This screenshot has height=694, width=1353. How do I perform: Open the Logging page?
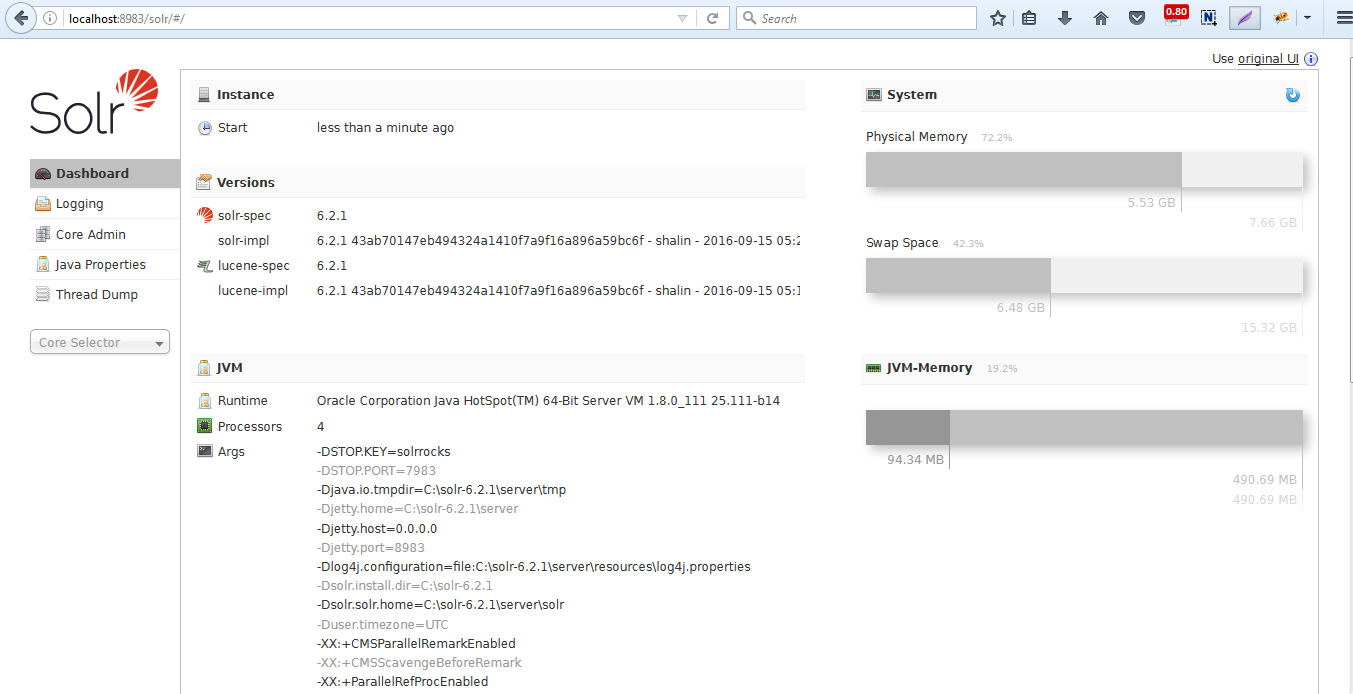point(105,204)
